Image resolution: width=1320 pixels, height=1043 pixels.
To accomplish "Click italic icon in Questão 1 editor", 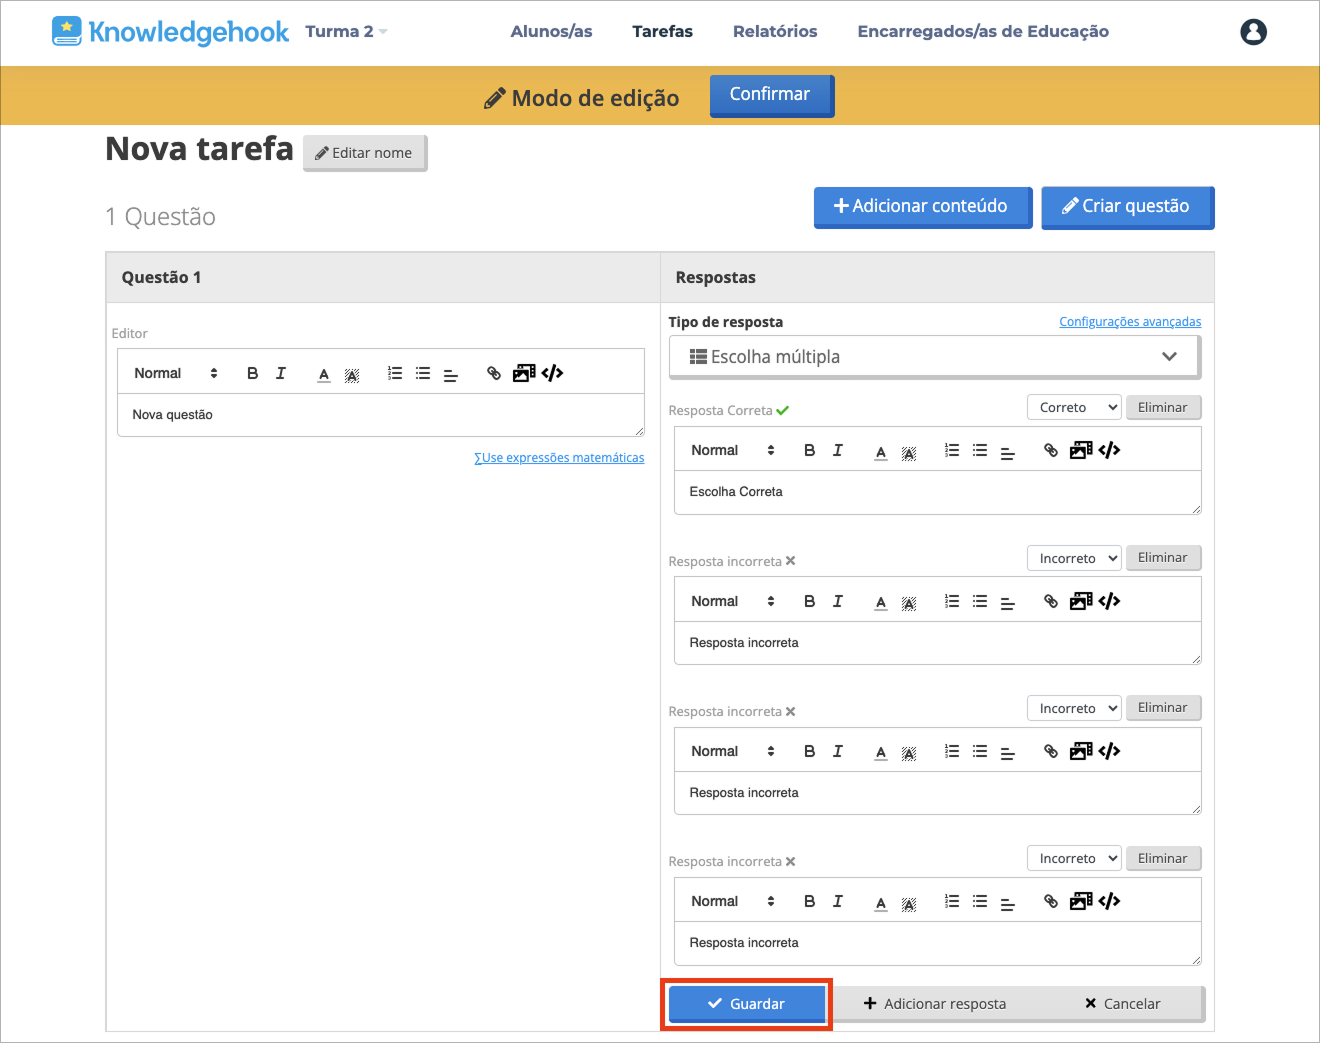I will pos(281,373).
